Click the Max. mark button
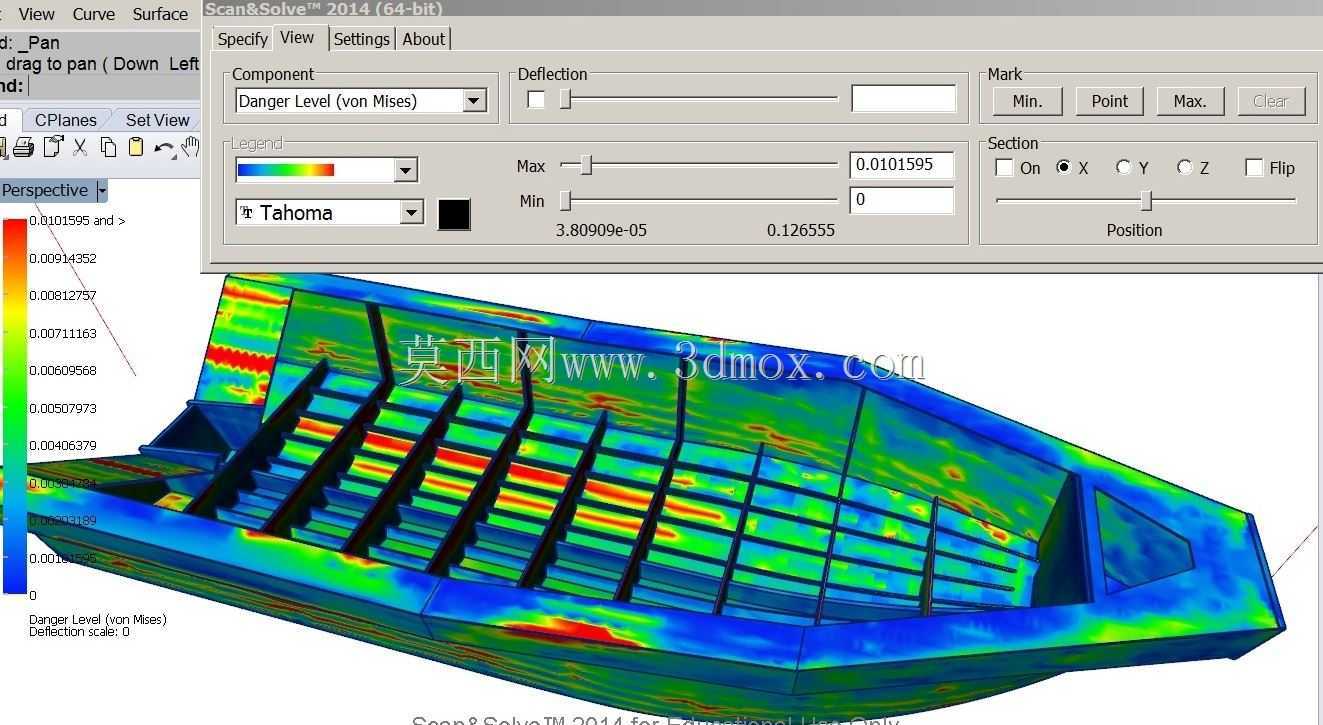This screenshot has height=725, width=1323. (x=1190, y=100)
